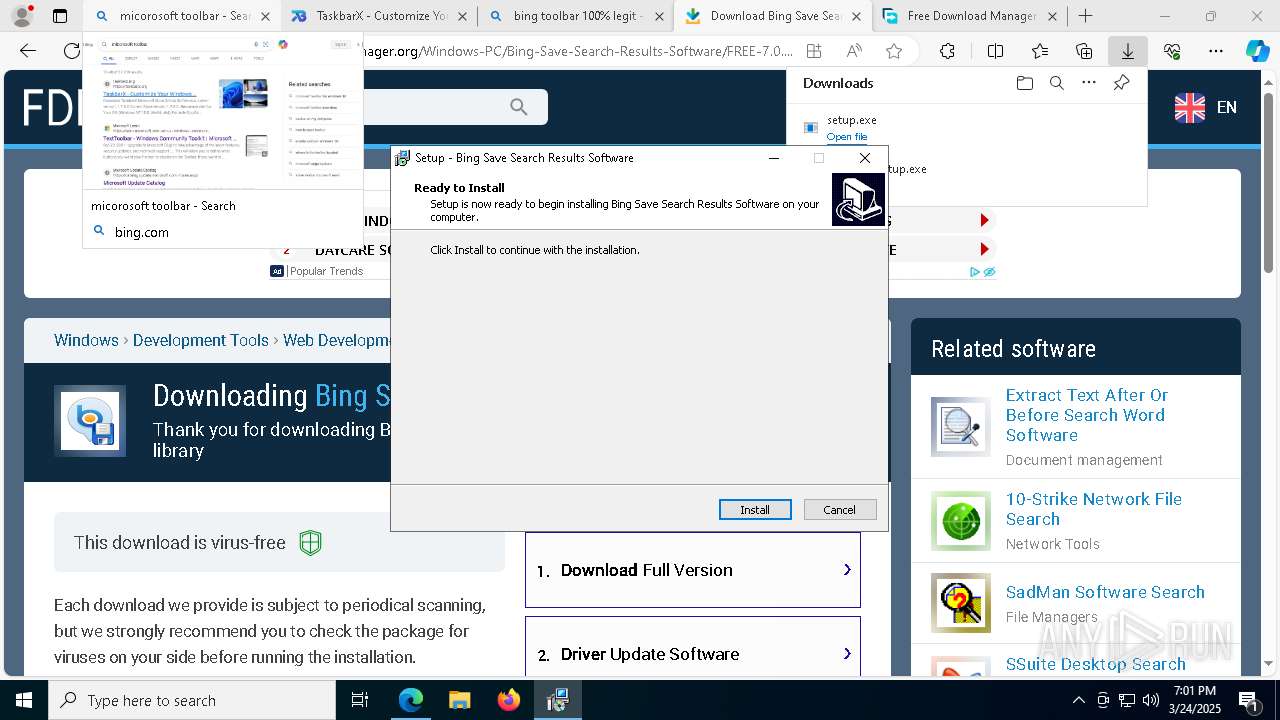
Task: Click the Downloads toolbar icon
Action: coord(1127,51)
